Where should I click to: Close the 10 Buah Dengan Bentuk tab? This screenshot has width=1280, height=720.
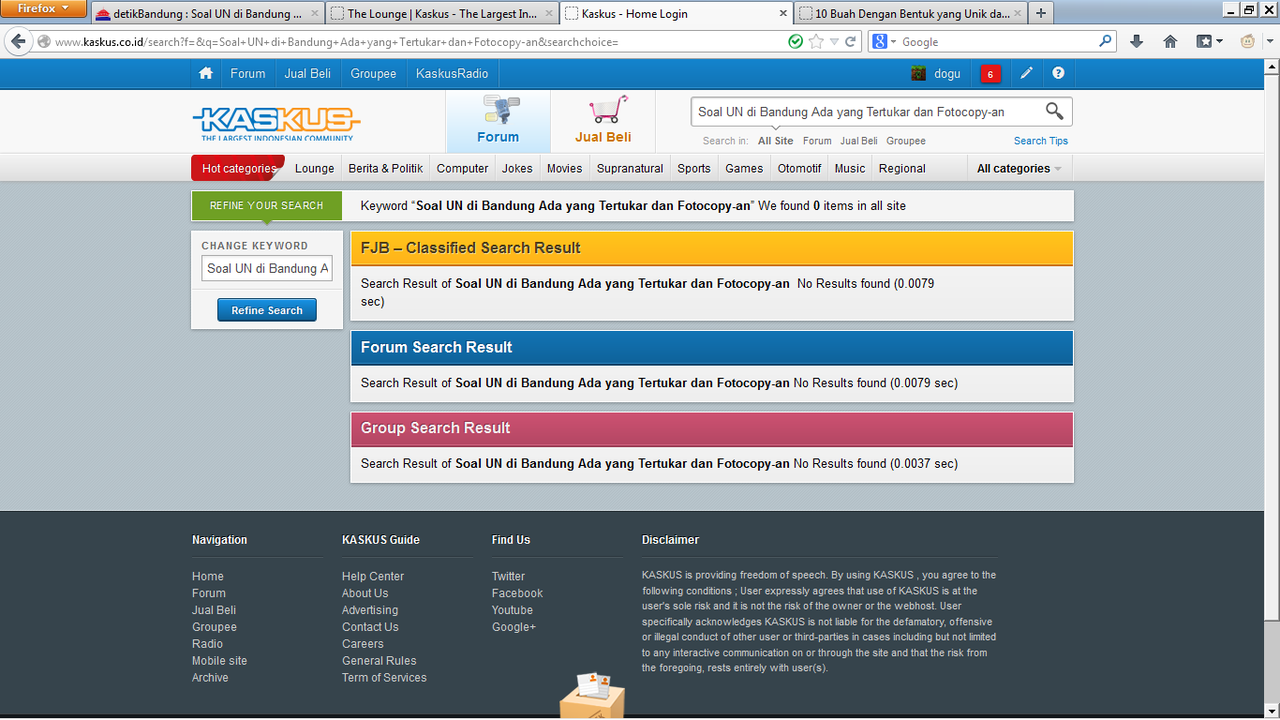[x=1018, y=14]
